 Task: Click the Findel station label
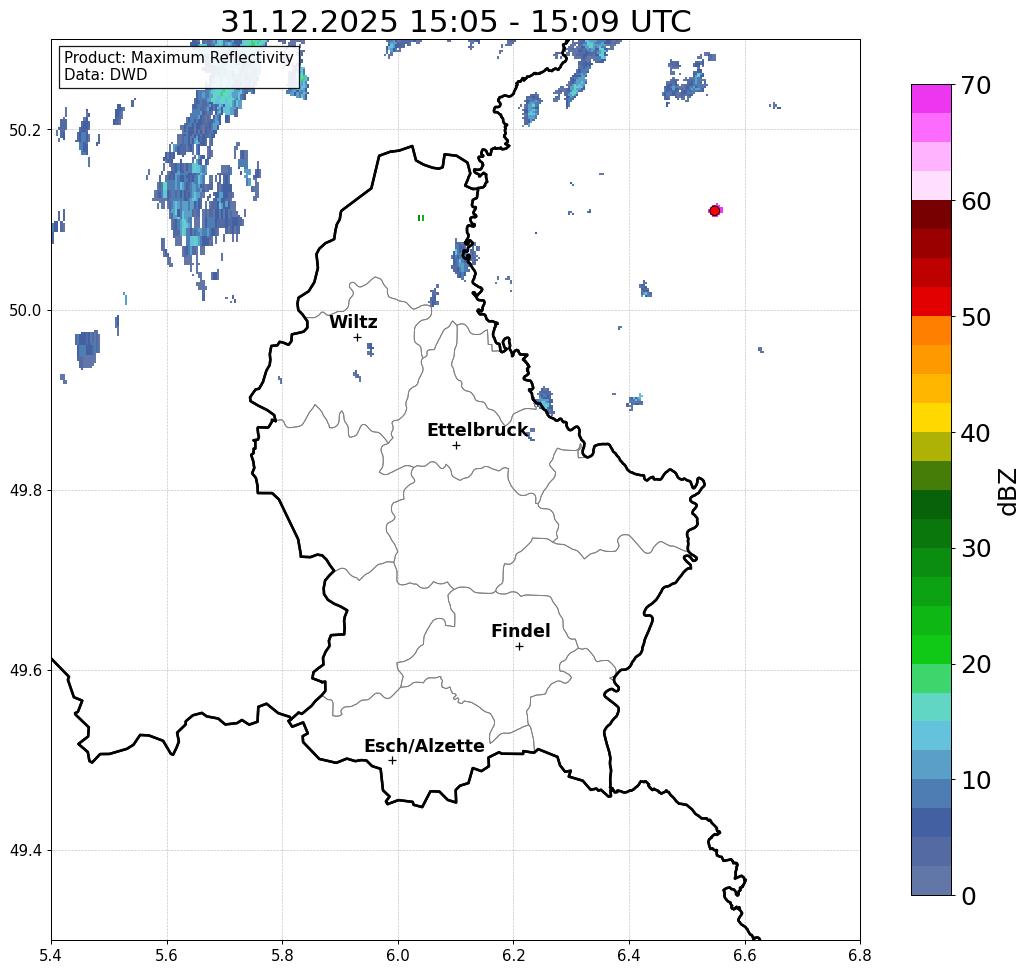click(x=520, y=631)
